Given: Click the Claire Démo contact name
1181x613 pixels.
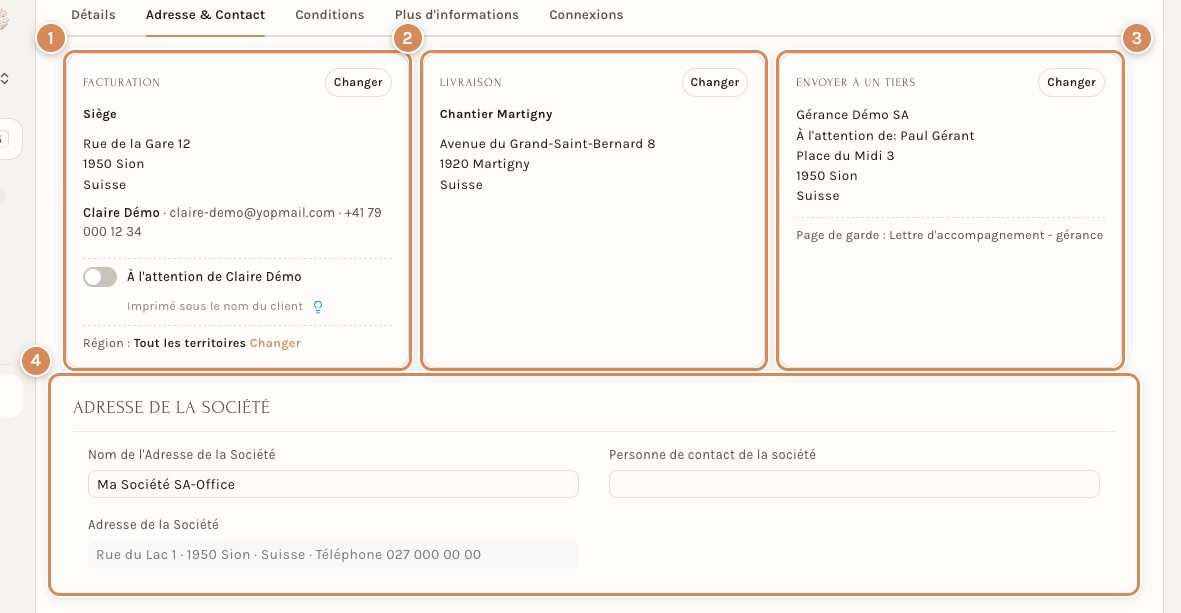Looking at the screenshot, I should [121, 212].
